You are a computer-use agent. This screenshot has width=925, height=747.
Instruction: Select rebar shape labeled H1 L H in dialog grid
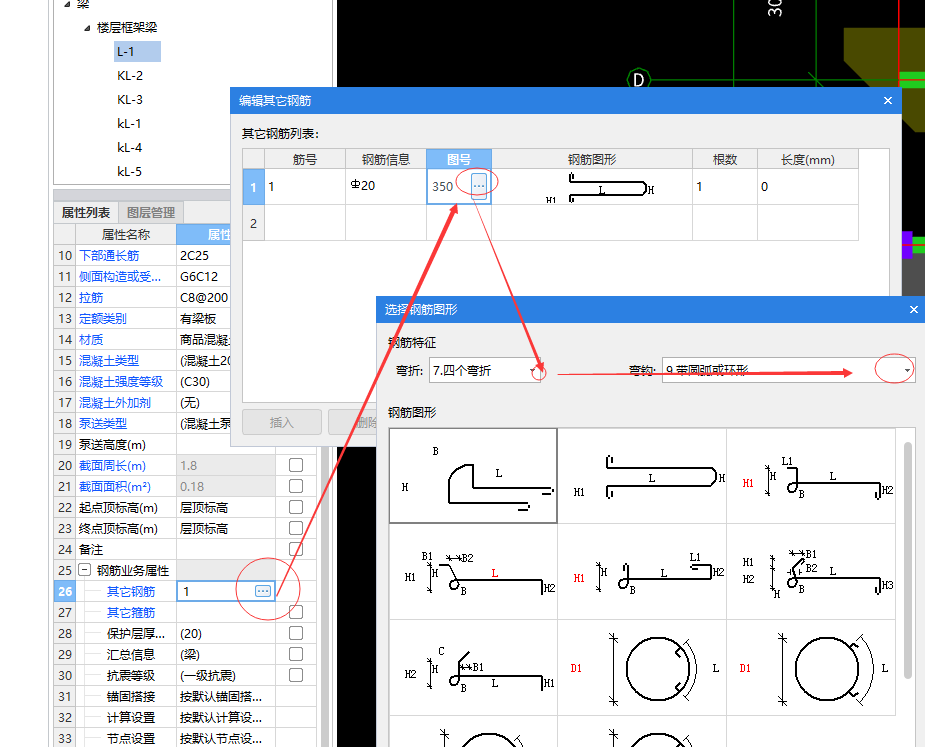click(642, 476)
